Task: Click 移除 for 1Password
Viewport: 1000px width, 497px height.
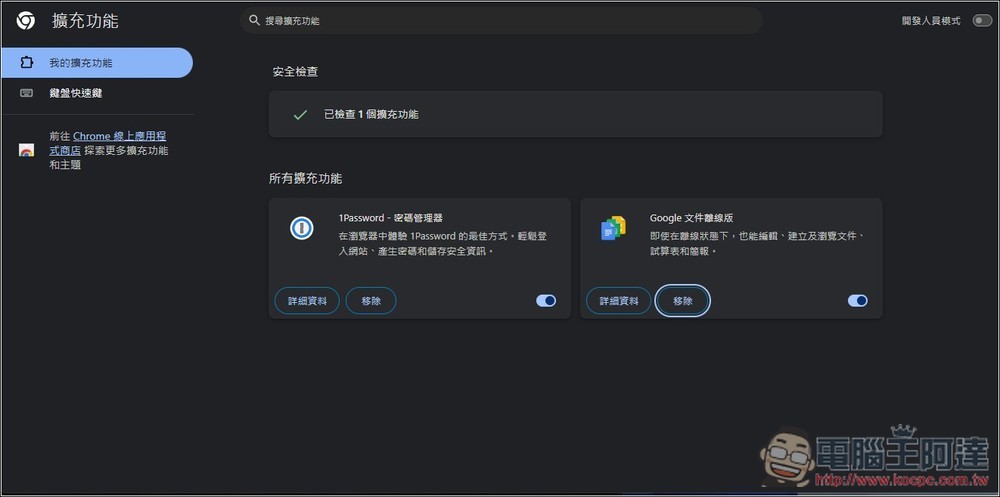Action: tap(371, 301)
